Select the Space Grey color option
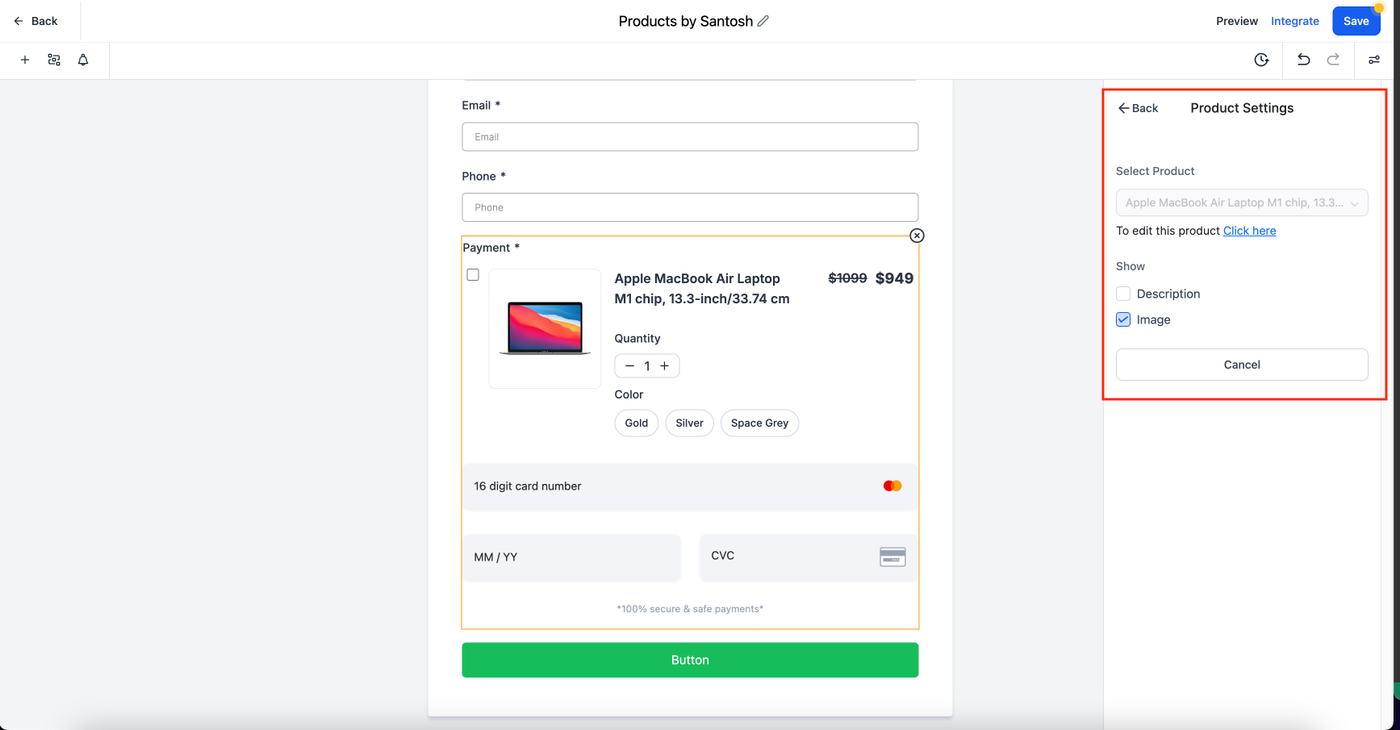The height and width of the screenshot is (730, 1400). tap(759, 423)
